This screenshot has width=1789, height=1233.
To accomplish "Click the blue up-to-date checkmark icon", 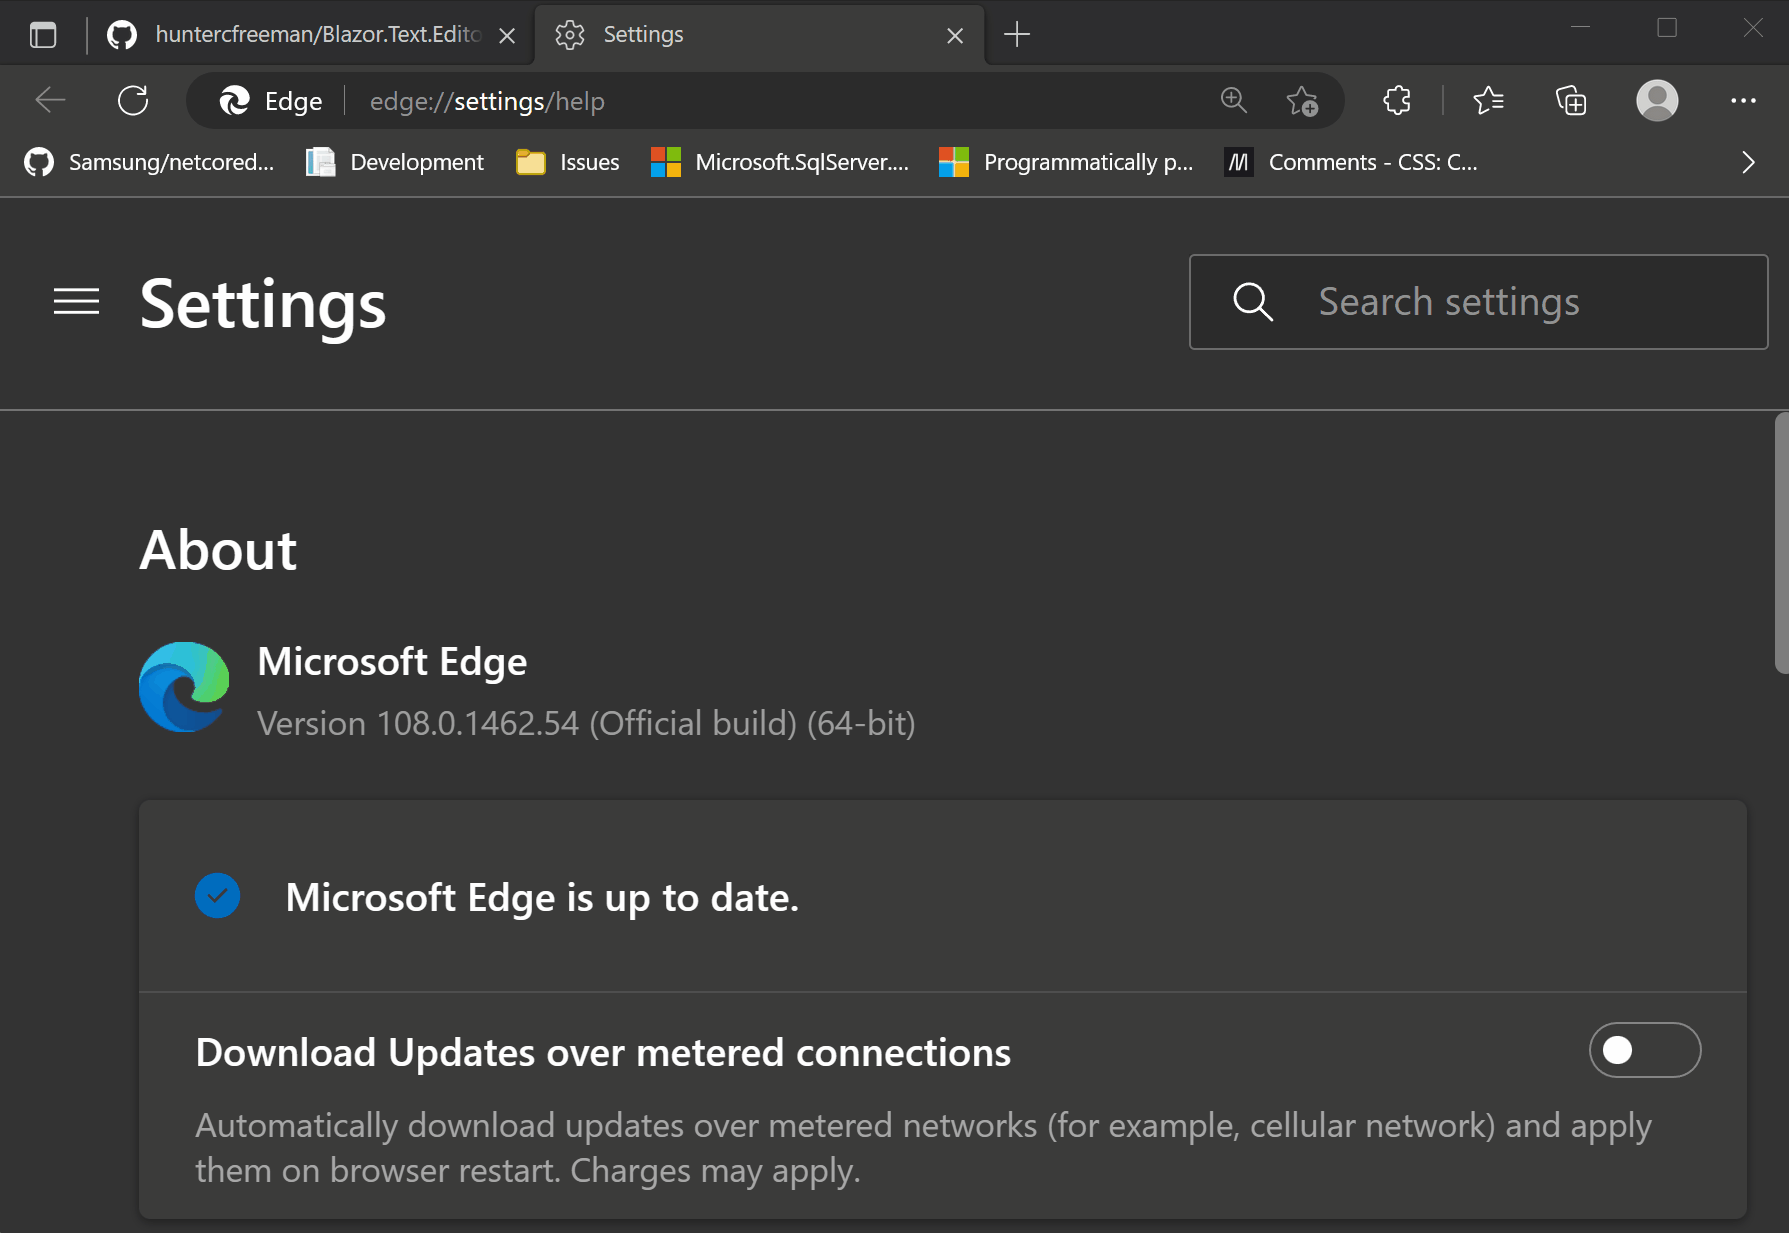I will pos(217,896).
